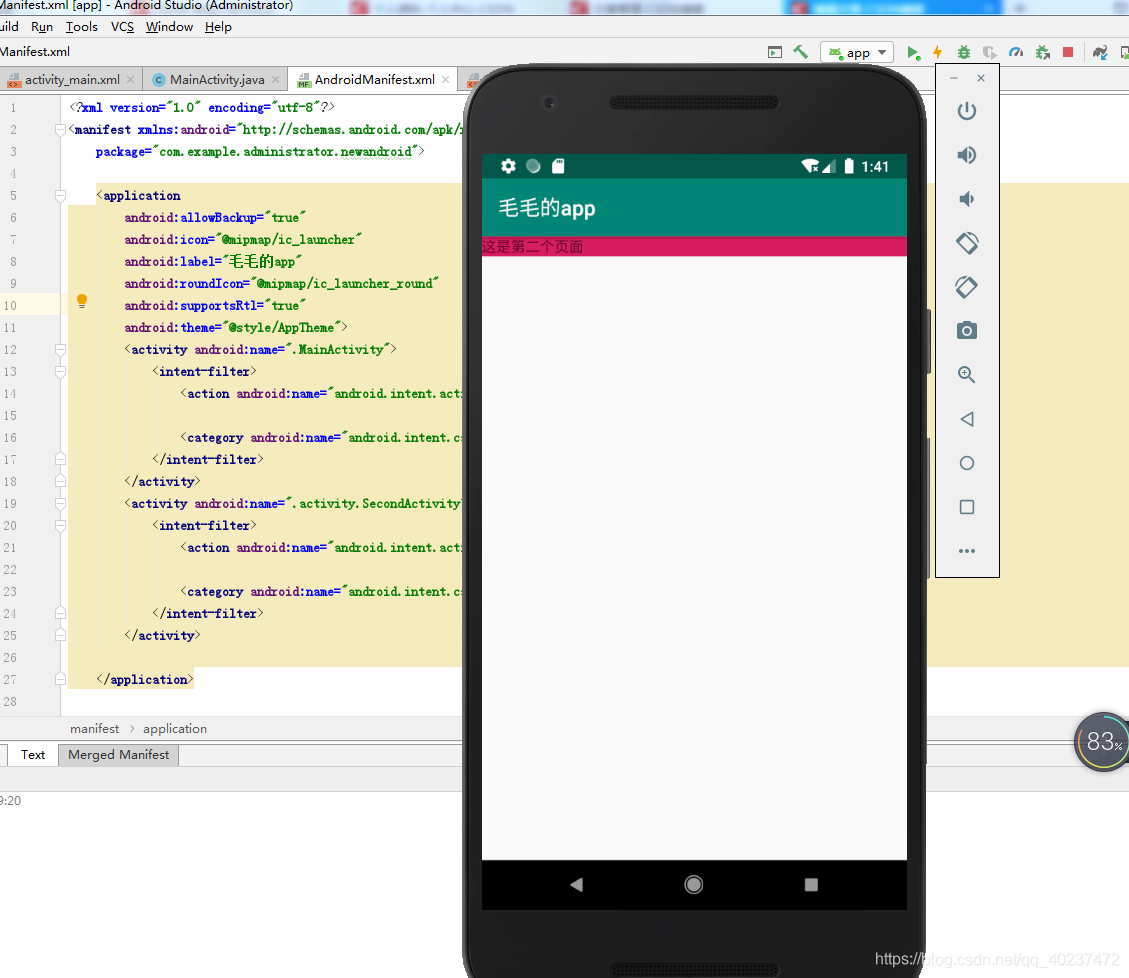Select the Text bottom tab
Image resolution: width=1129 pixels, height=978 pixels.
32,755
